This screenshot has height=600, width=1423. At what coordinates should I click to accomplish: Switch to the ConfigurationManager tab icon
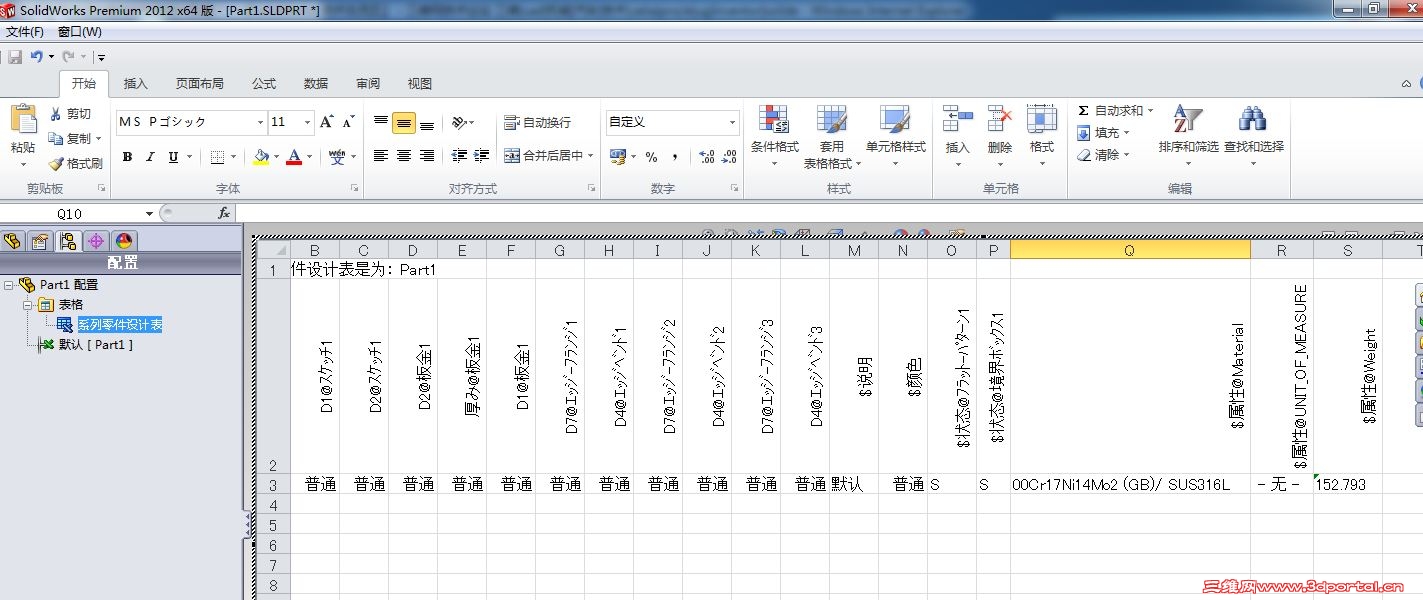[x=68, y=241]
